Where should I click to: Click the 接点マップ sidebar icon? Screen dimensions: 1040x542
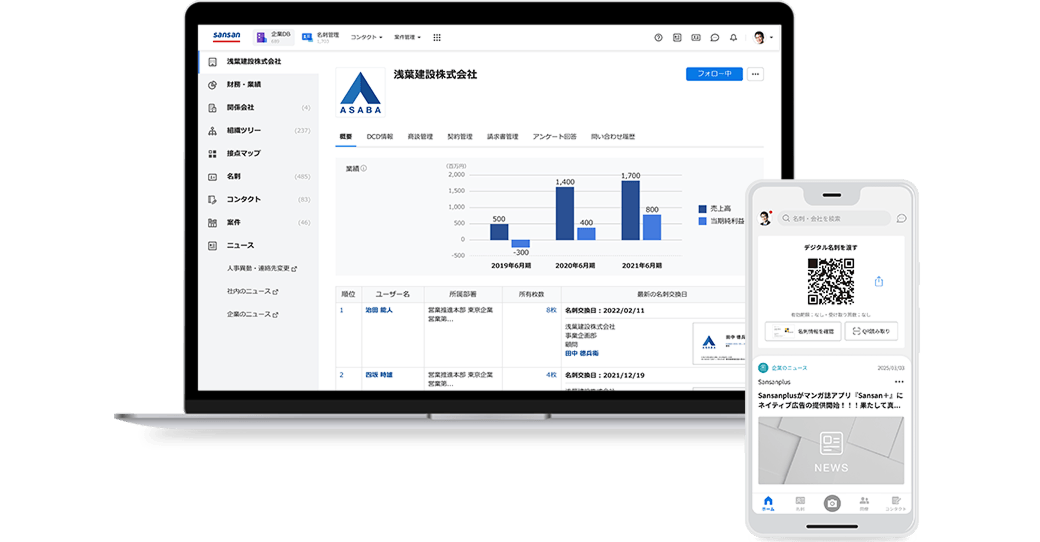click(212, 153)
